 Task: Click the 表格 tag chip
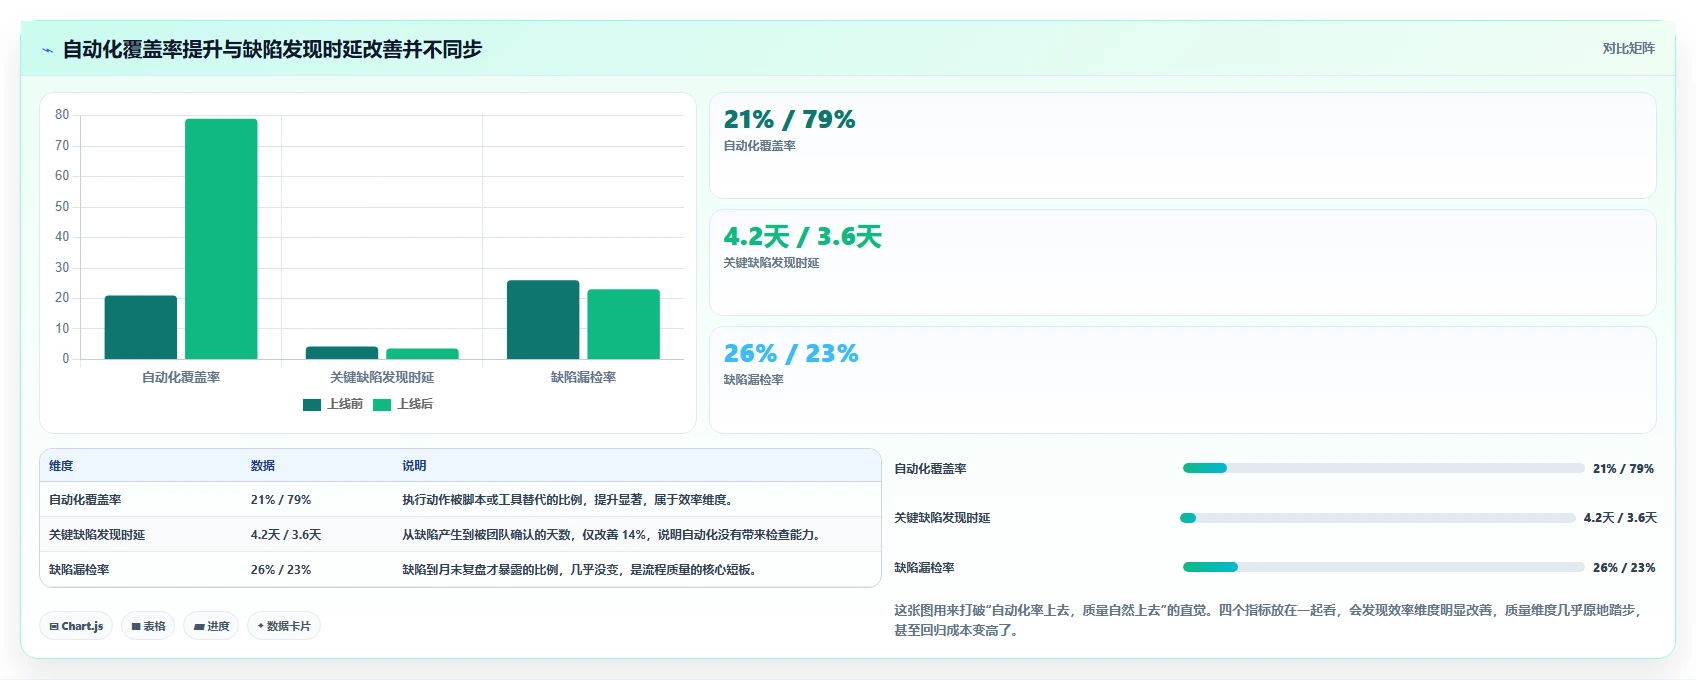pyautogui.click(x=149, y=626)
